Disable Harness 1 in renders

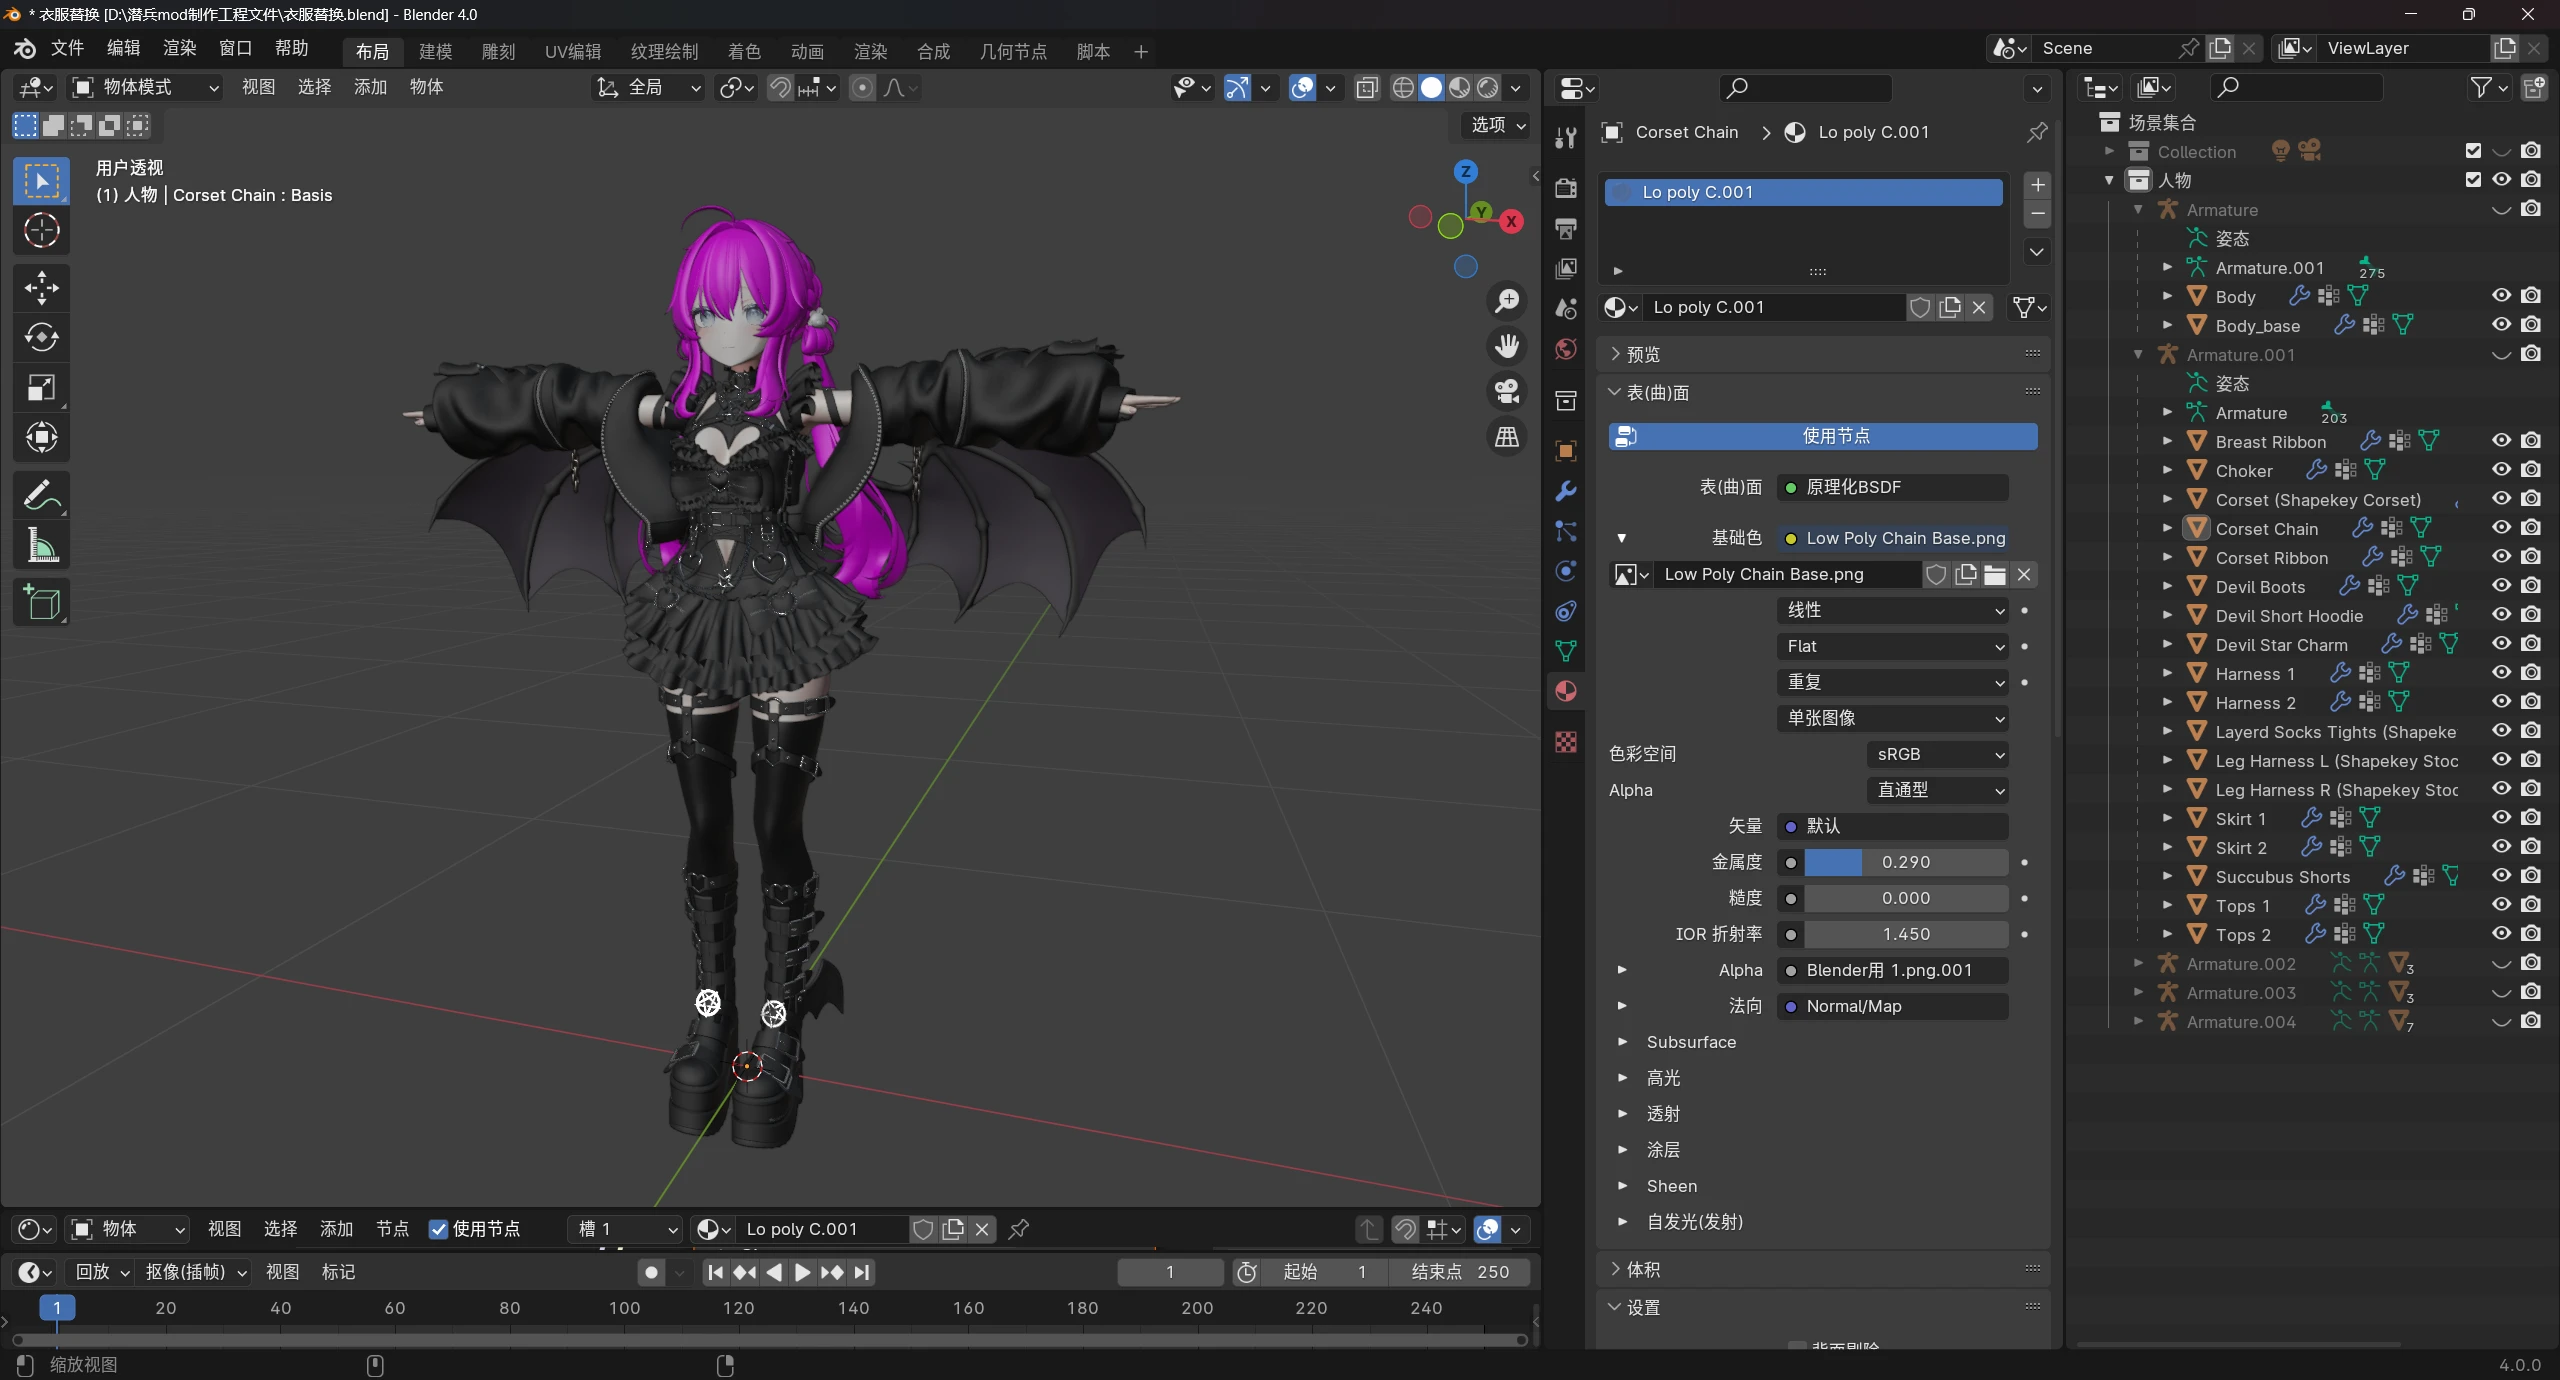point(2531,673)
